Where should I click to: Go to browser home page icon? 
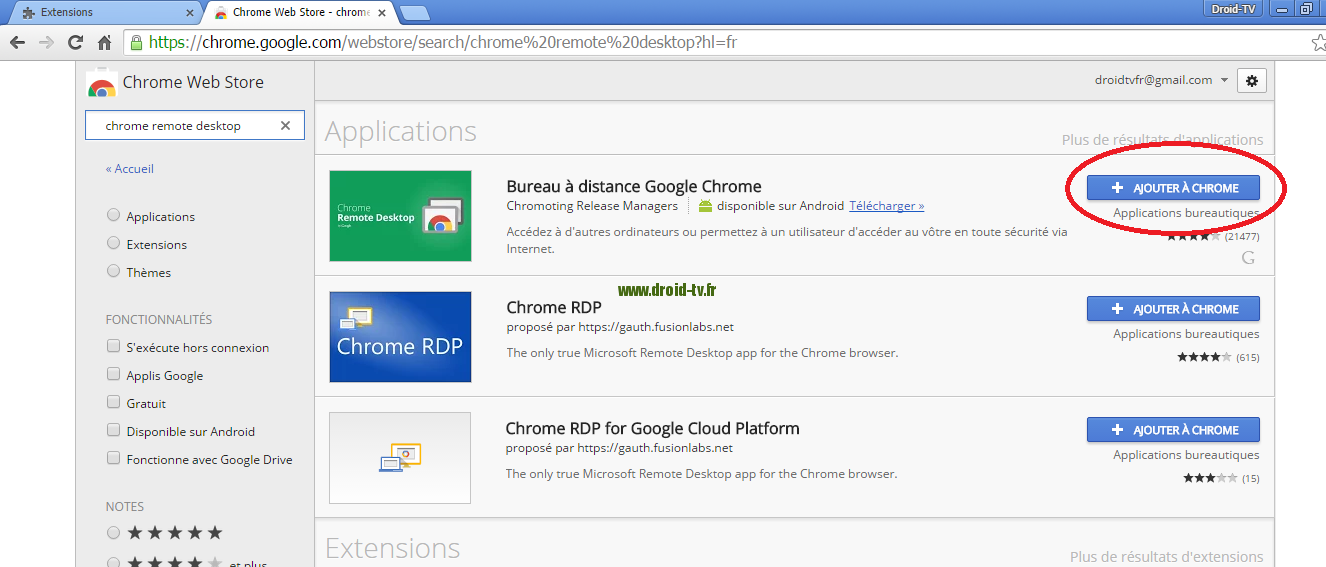104,43
